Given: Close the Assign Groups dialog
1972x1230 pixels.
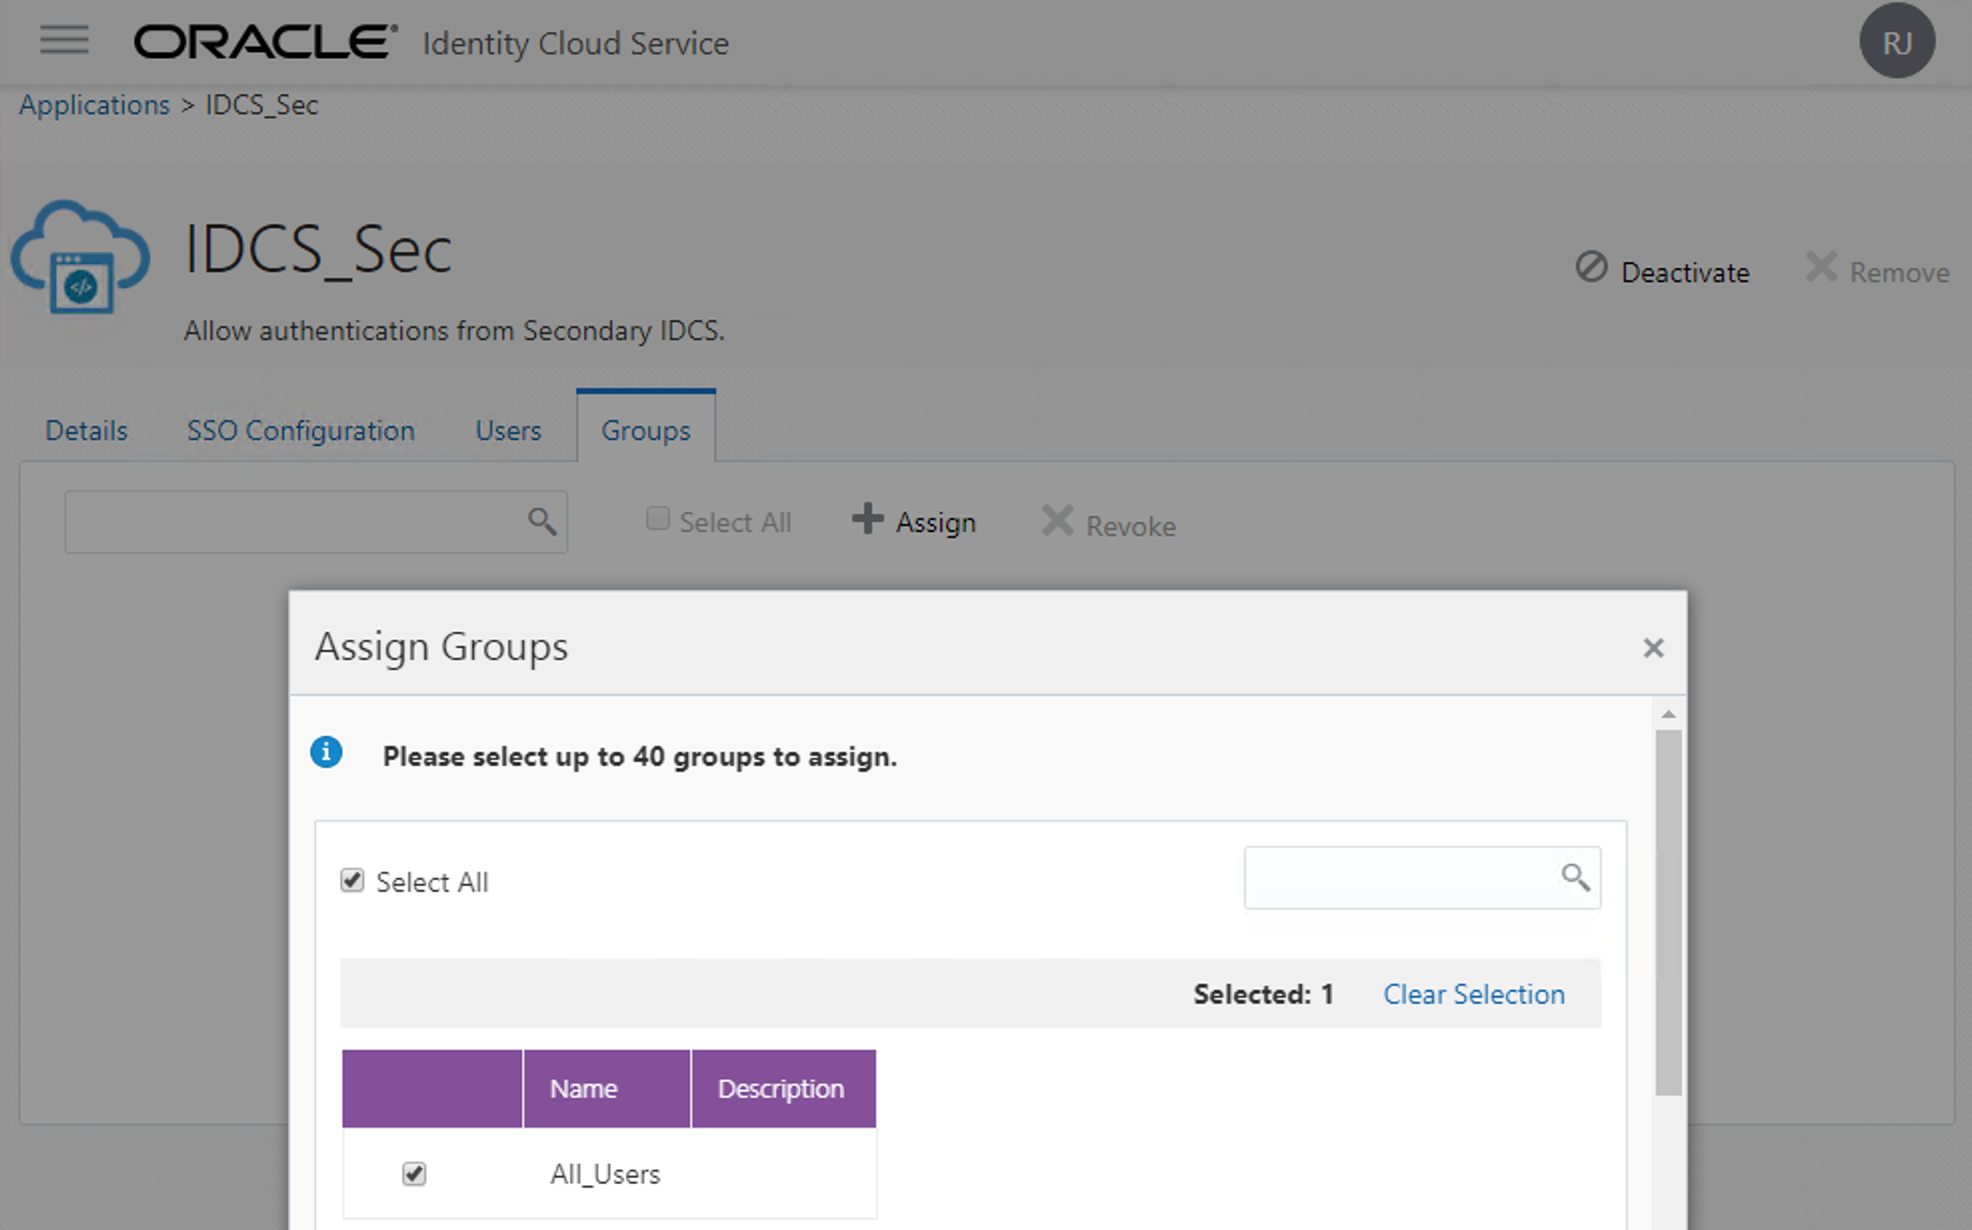Looking at the screenshot, I should [1653, 648].
